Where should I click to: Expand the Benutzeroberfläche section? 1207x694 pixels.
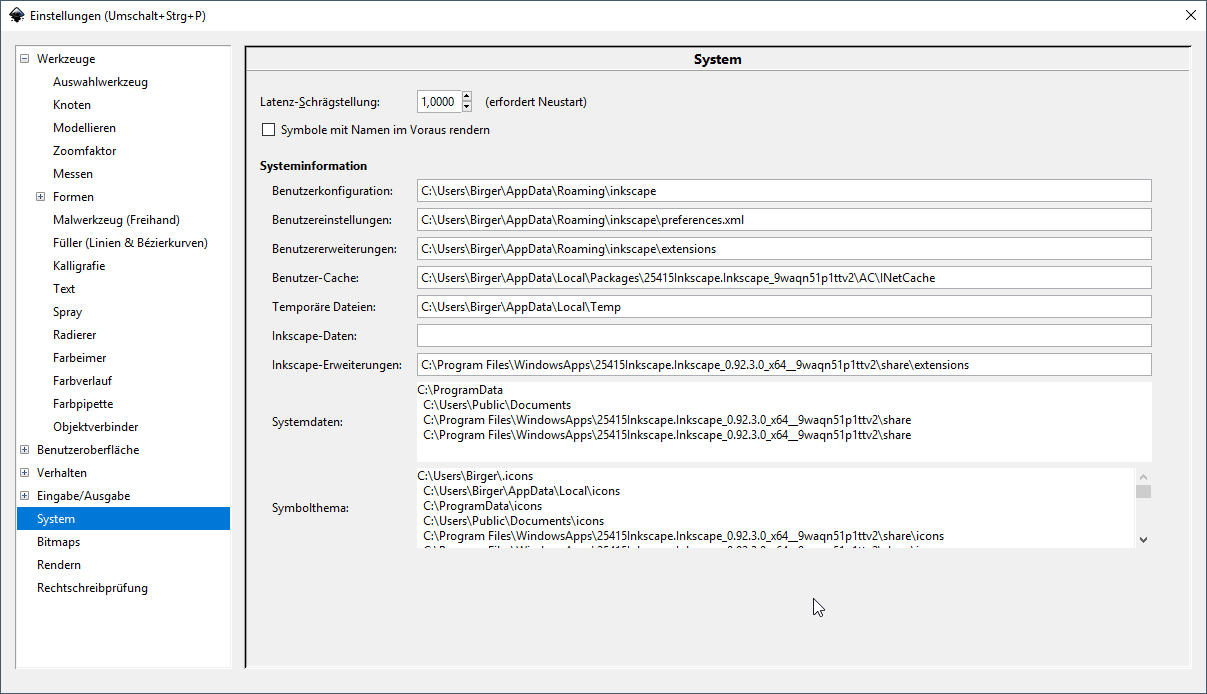click(x=25, y=450)
